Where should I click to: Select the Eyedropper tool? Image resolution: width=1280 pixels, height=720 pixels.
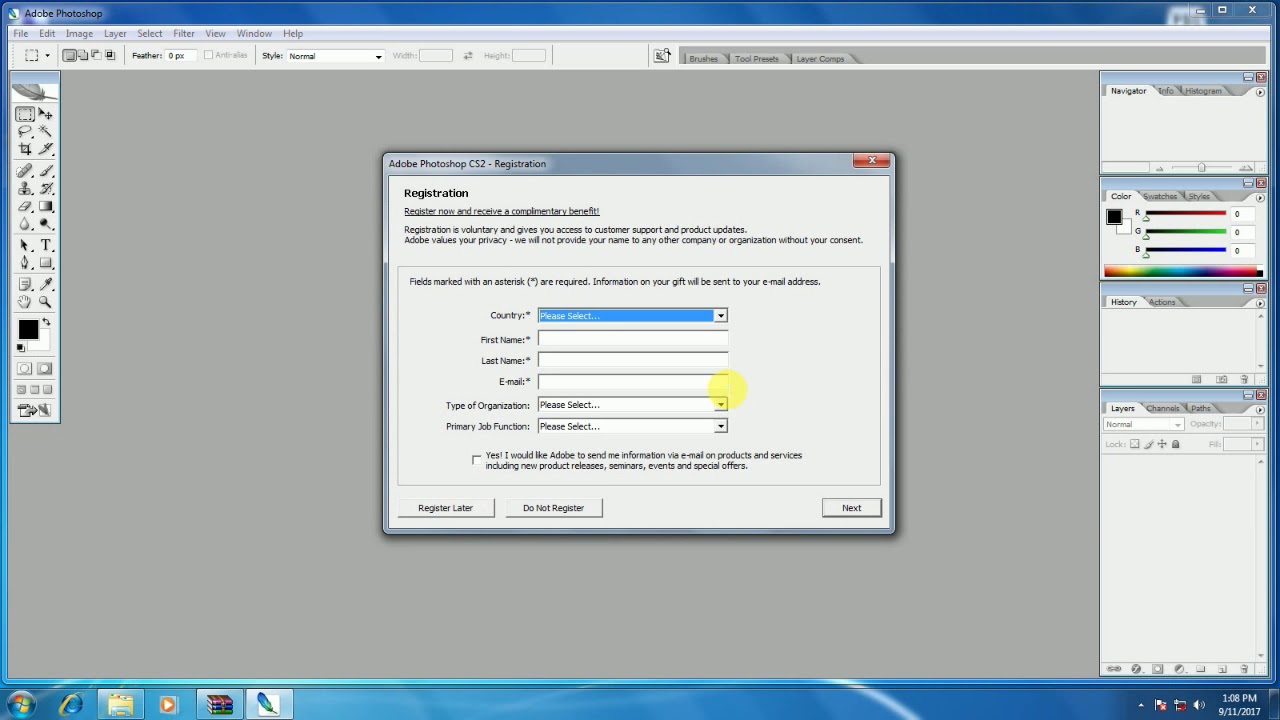click(45, 284)
